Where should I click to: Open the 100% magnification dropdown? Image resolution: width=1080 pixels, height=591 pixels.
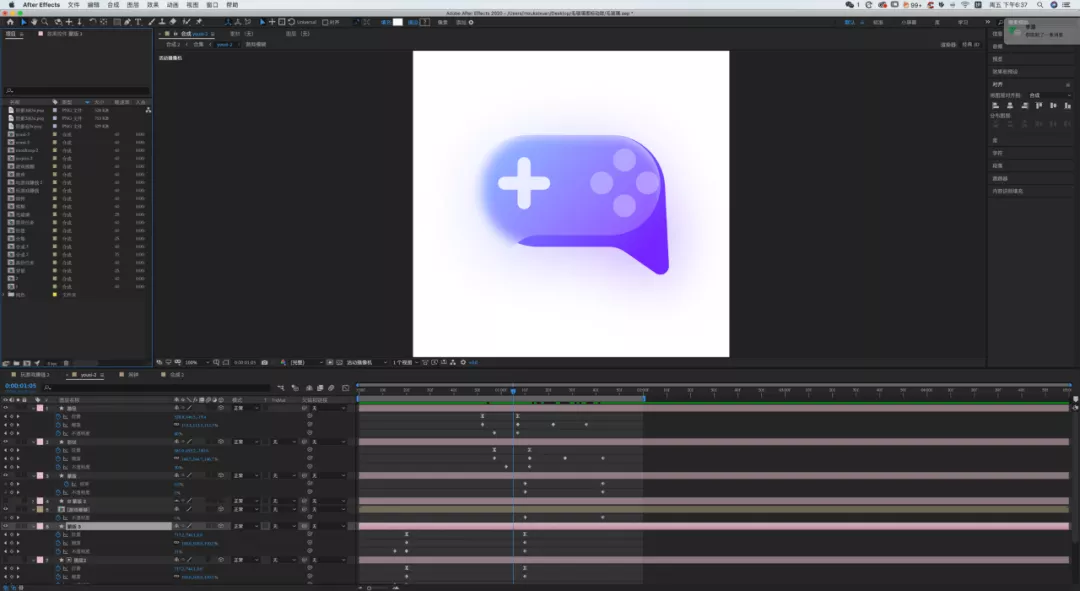coord(193,362)
